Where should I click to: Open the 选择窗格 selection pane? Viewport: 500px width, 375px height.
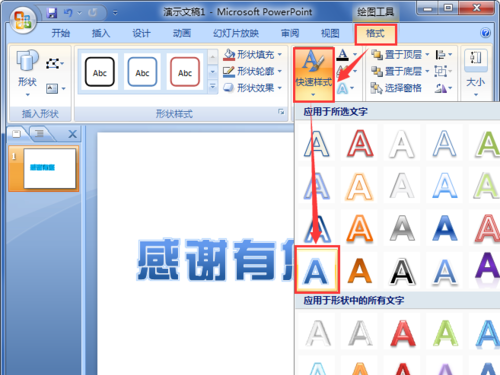tap(396, 88)
